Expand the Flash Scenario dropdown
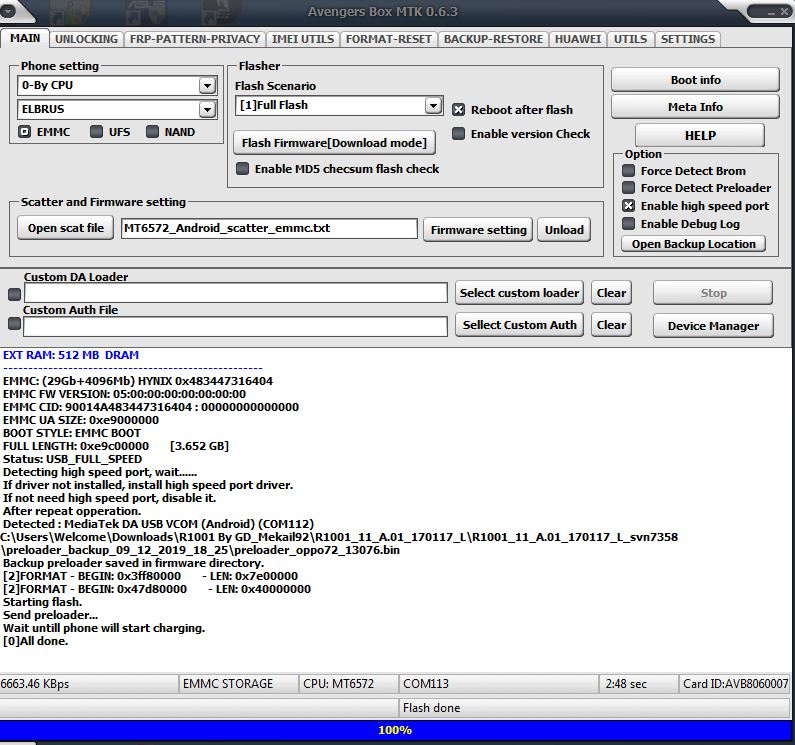The width and height of the screenshot is (795, 745). [x=433, y=105]
